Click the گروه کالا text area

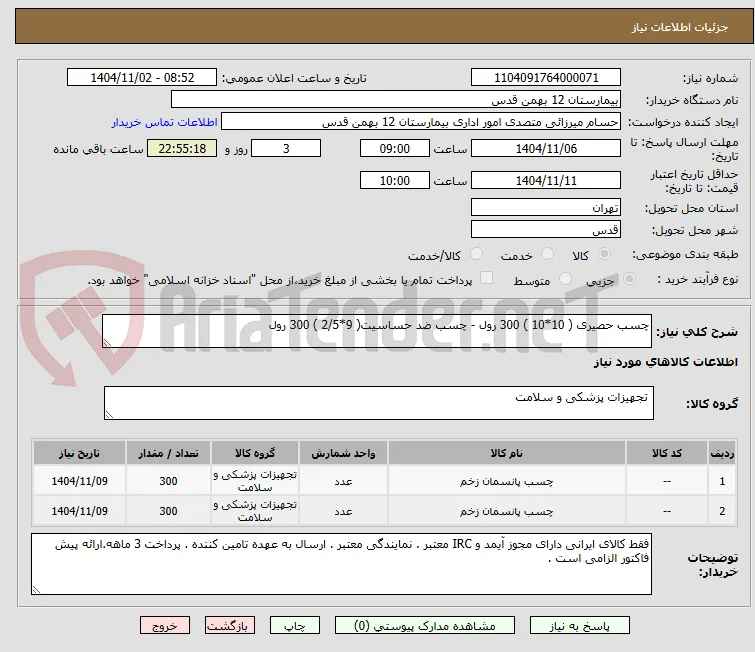[x=378, y=403]
